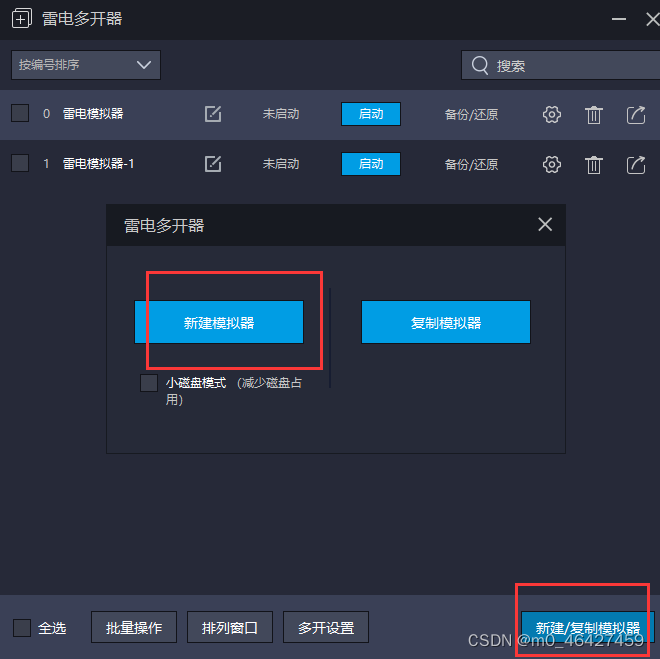Click the multi-instance plus icon in title bar

pyautogui.click(x=21, y=19)
